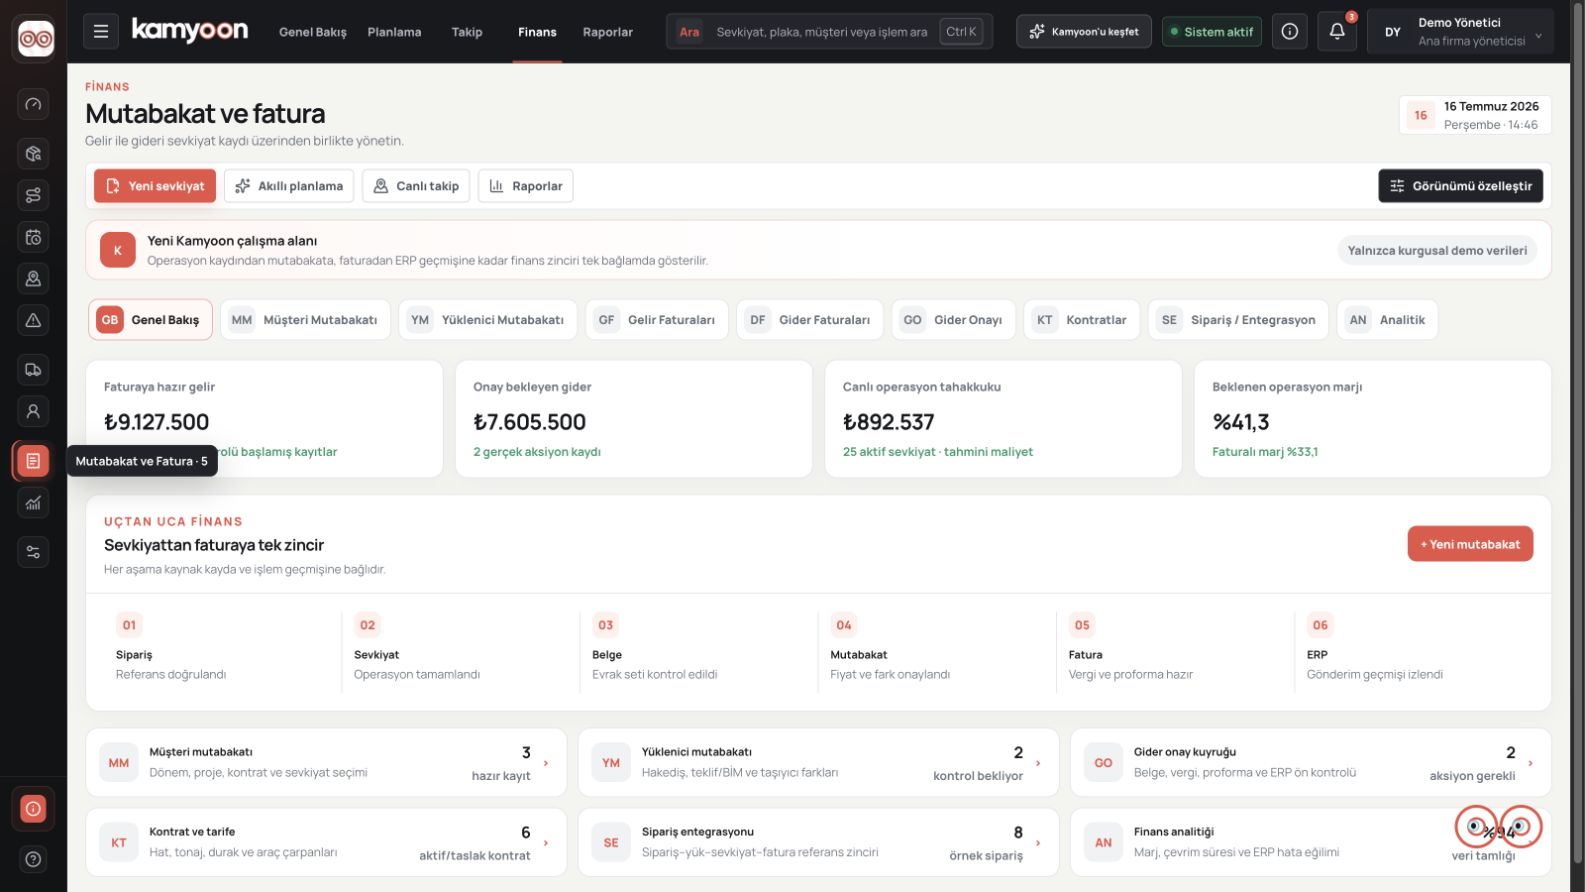Click the Faturaya hazır gelir card
Screen dimensions: 1585x892
coord(264,419)
